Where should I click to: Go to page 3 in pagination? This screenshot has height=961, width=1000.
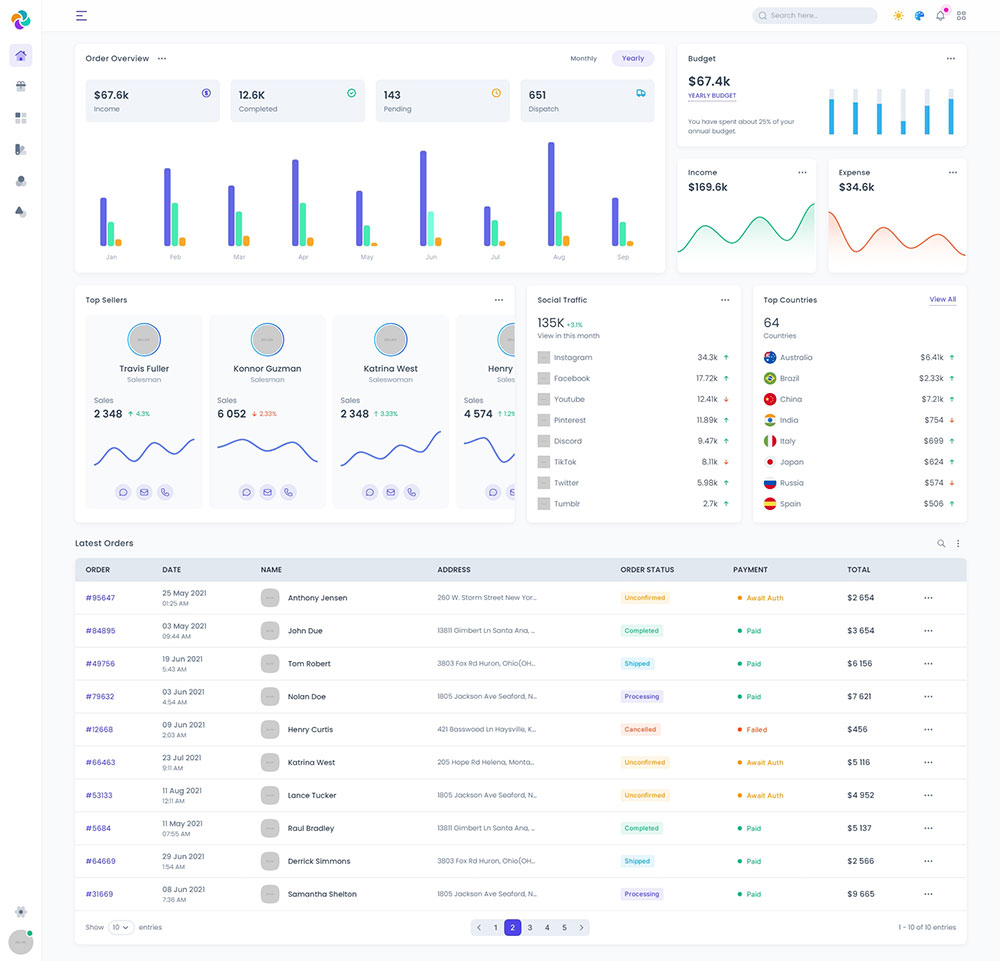click(530, 928)
